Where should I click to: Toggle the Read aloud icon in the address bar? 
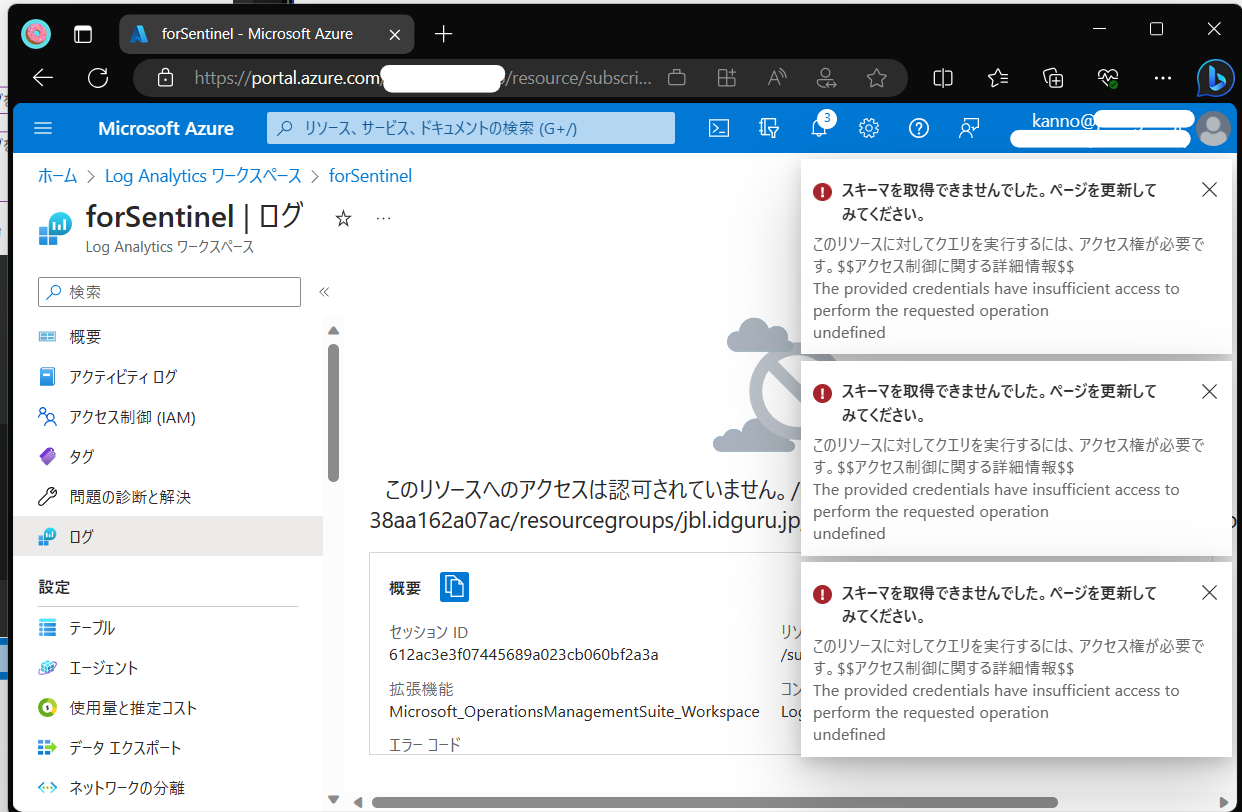pos(777,78)
